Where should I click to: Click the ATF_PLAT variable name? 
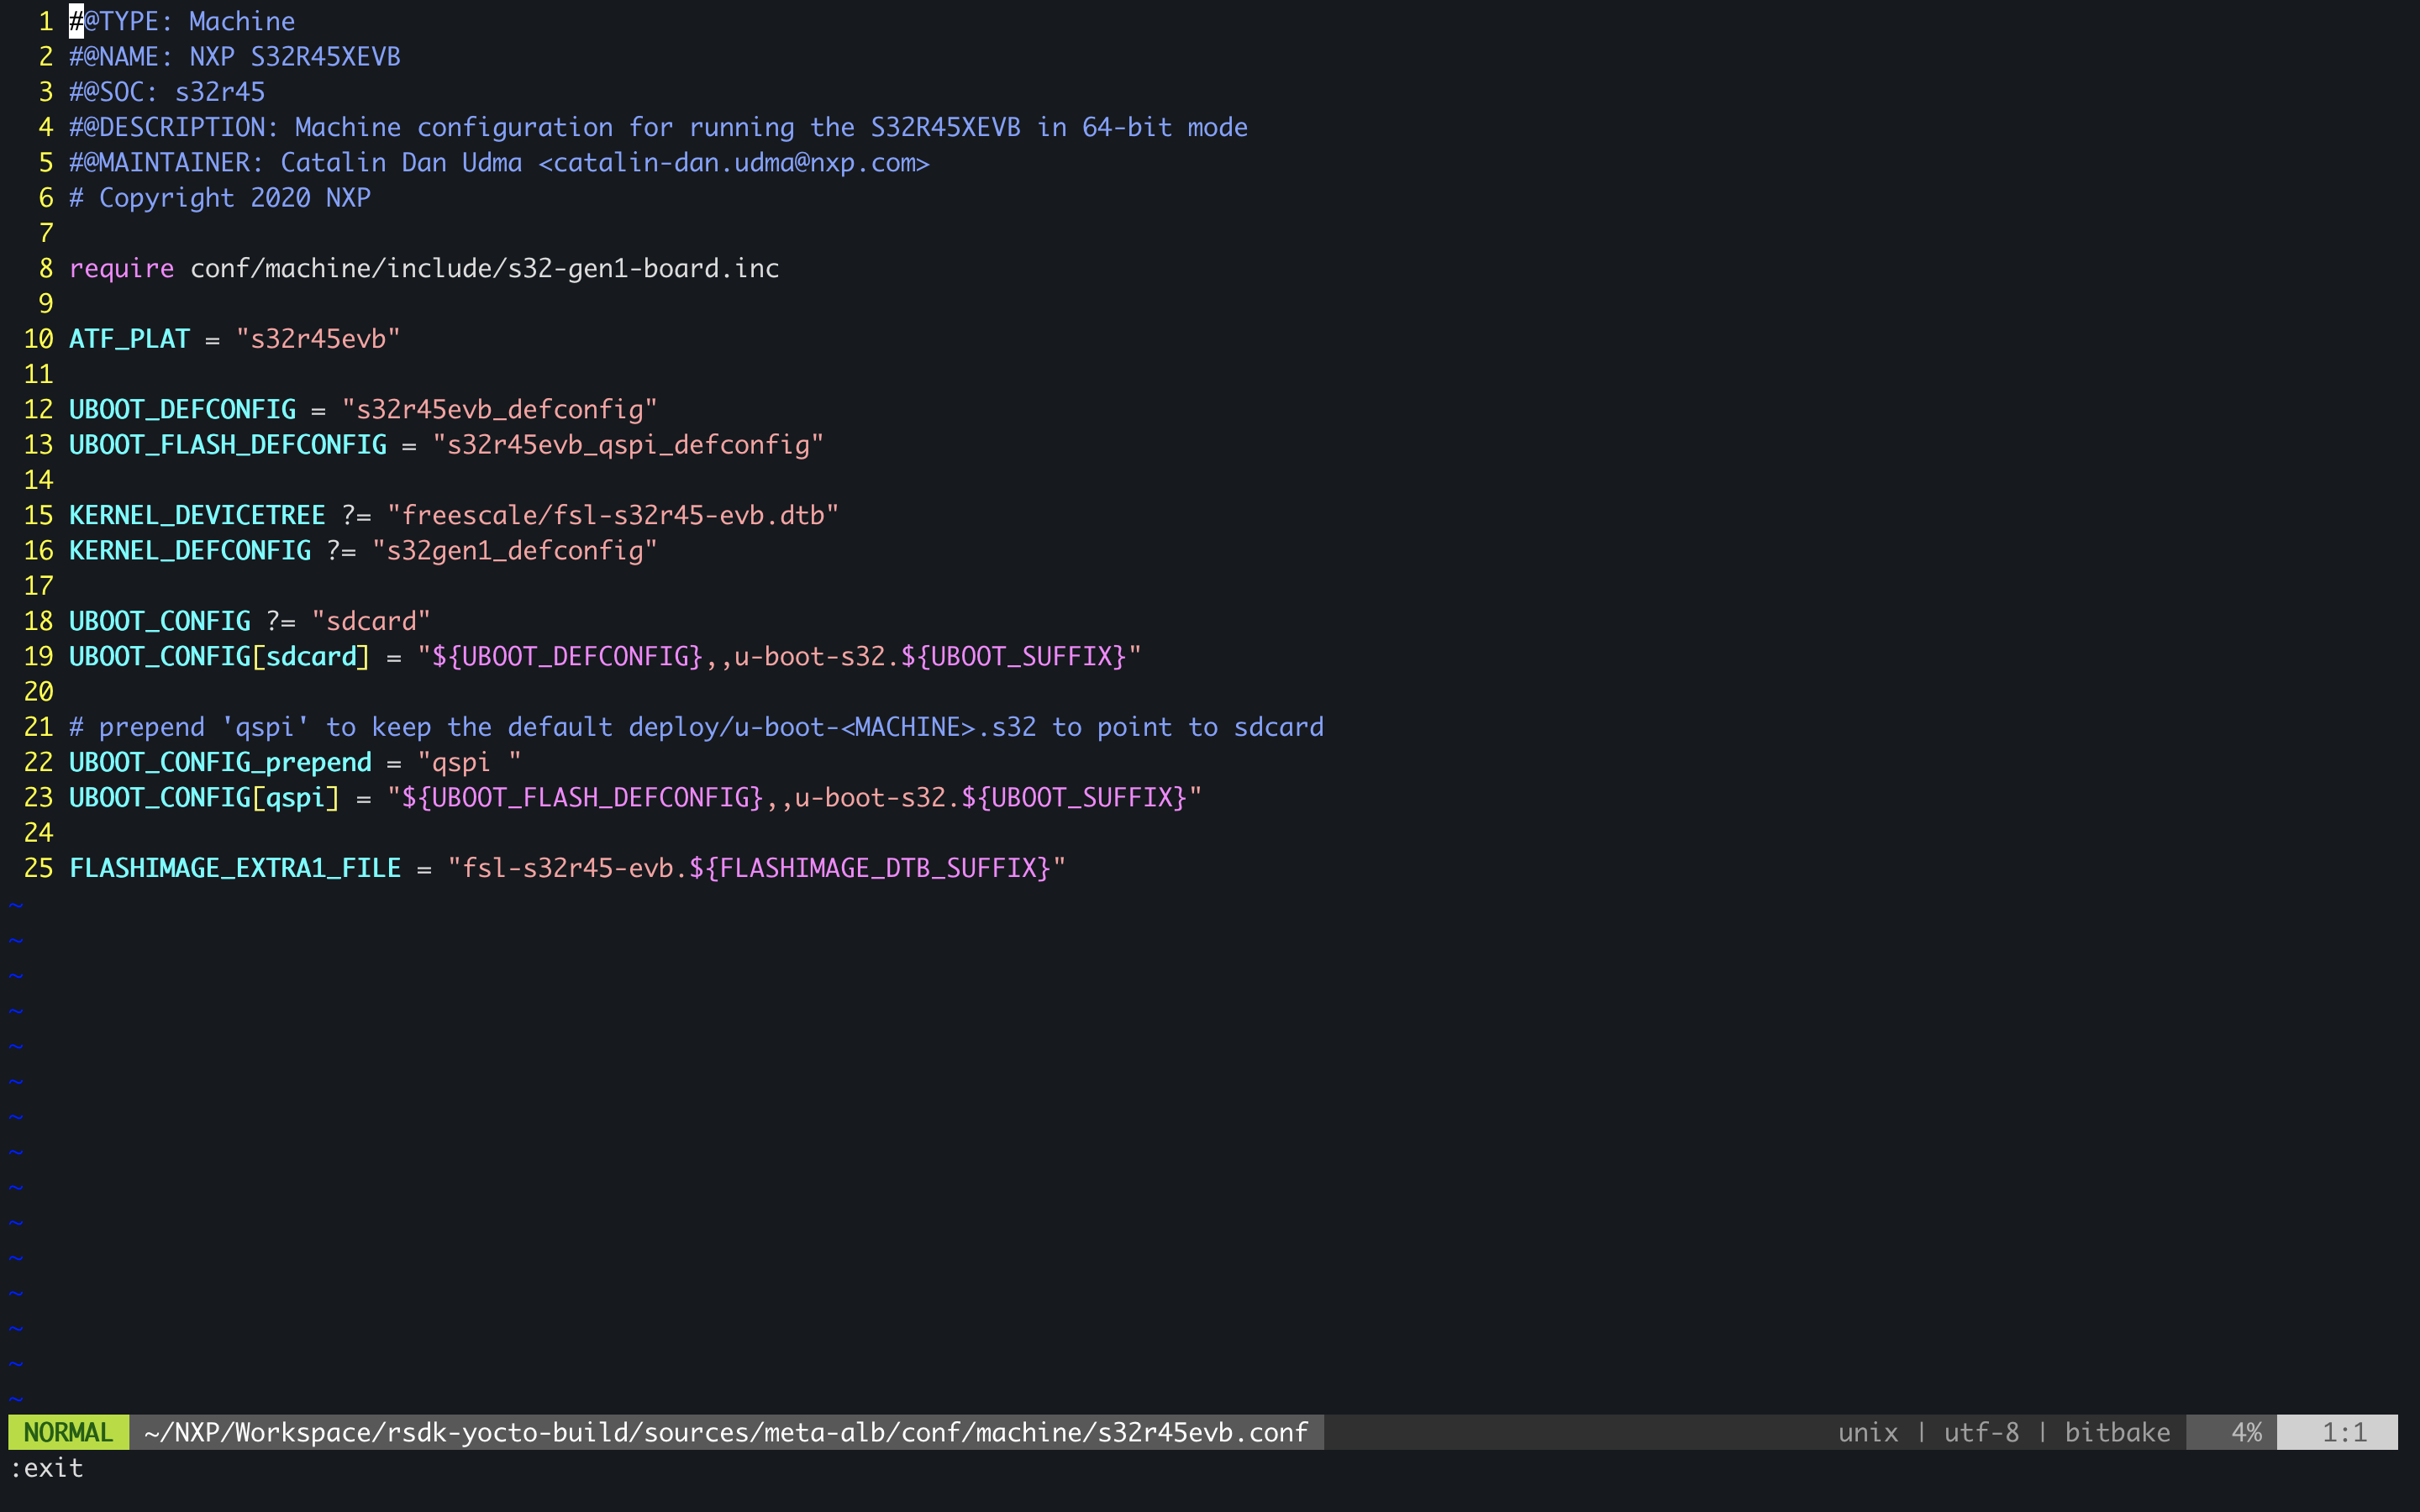point(129,339)
